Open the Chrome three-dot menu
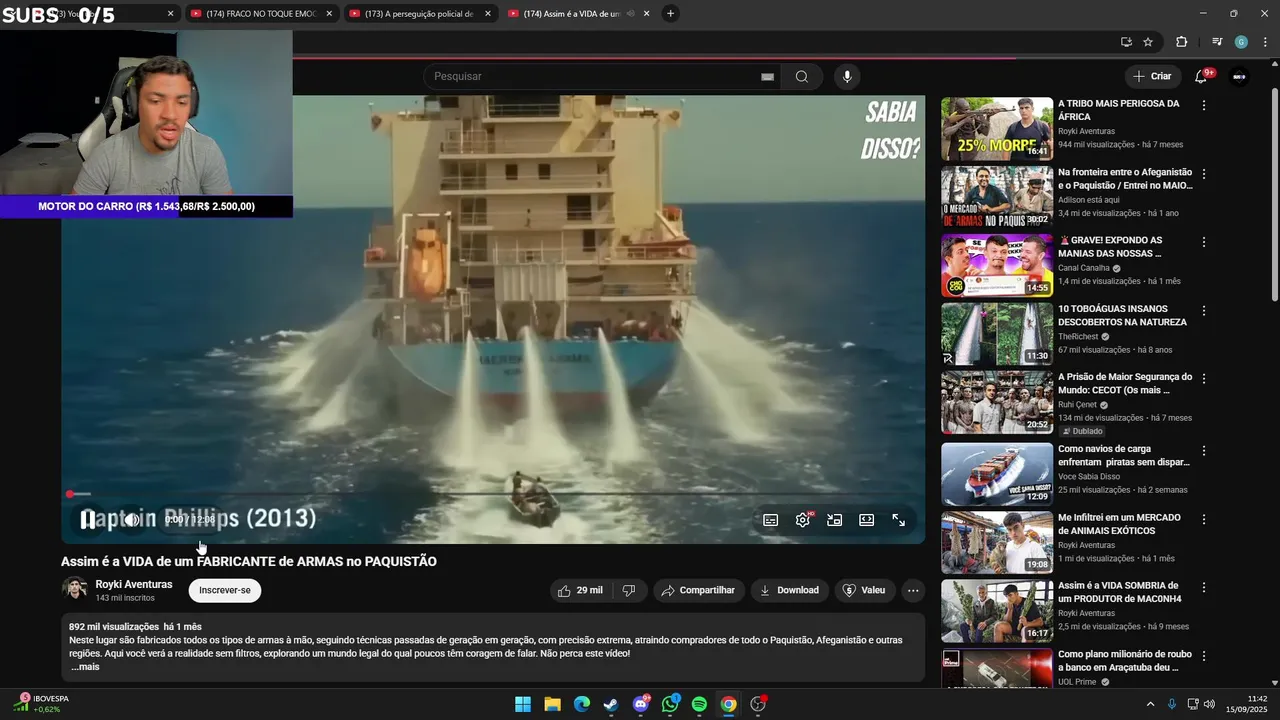 point(1265,42)
